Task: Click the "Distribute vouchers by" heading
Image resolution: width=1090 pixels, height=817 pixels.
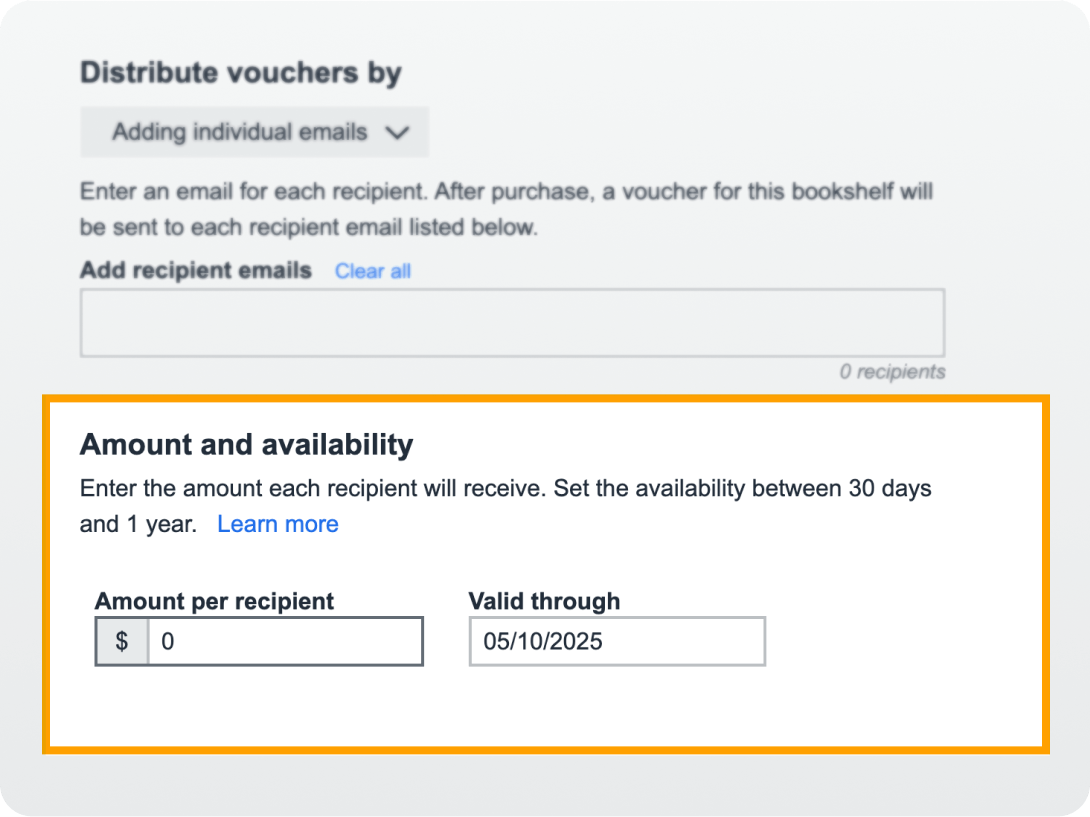Action: (x=240, y=73)
